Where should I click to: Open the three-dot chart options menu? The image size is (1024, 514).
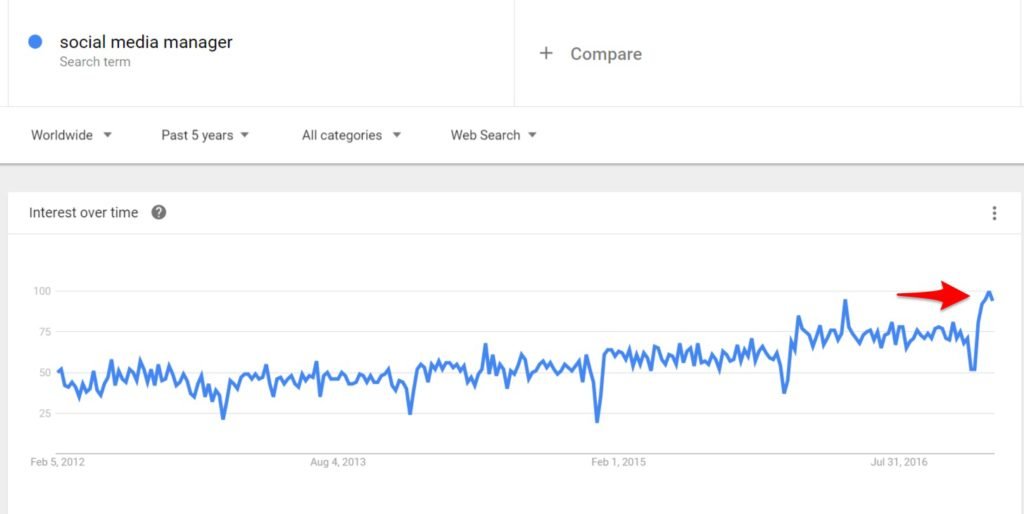point(994,214)
